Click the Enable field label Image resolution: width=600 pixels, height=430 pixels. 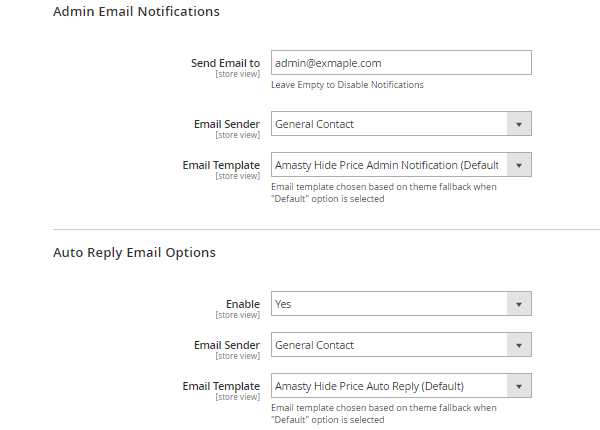[x=243, y=304]
